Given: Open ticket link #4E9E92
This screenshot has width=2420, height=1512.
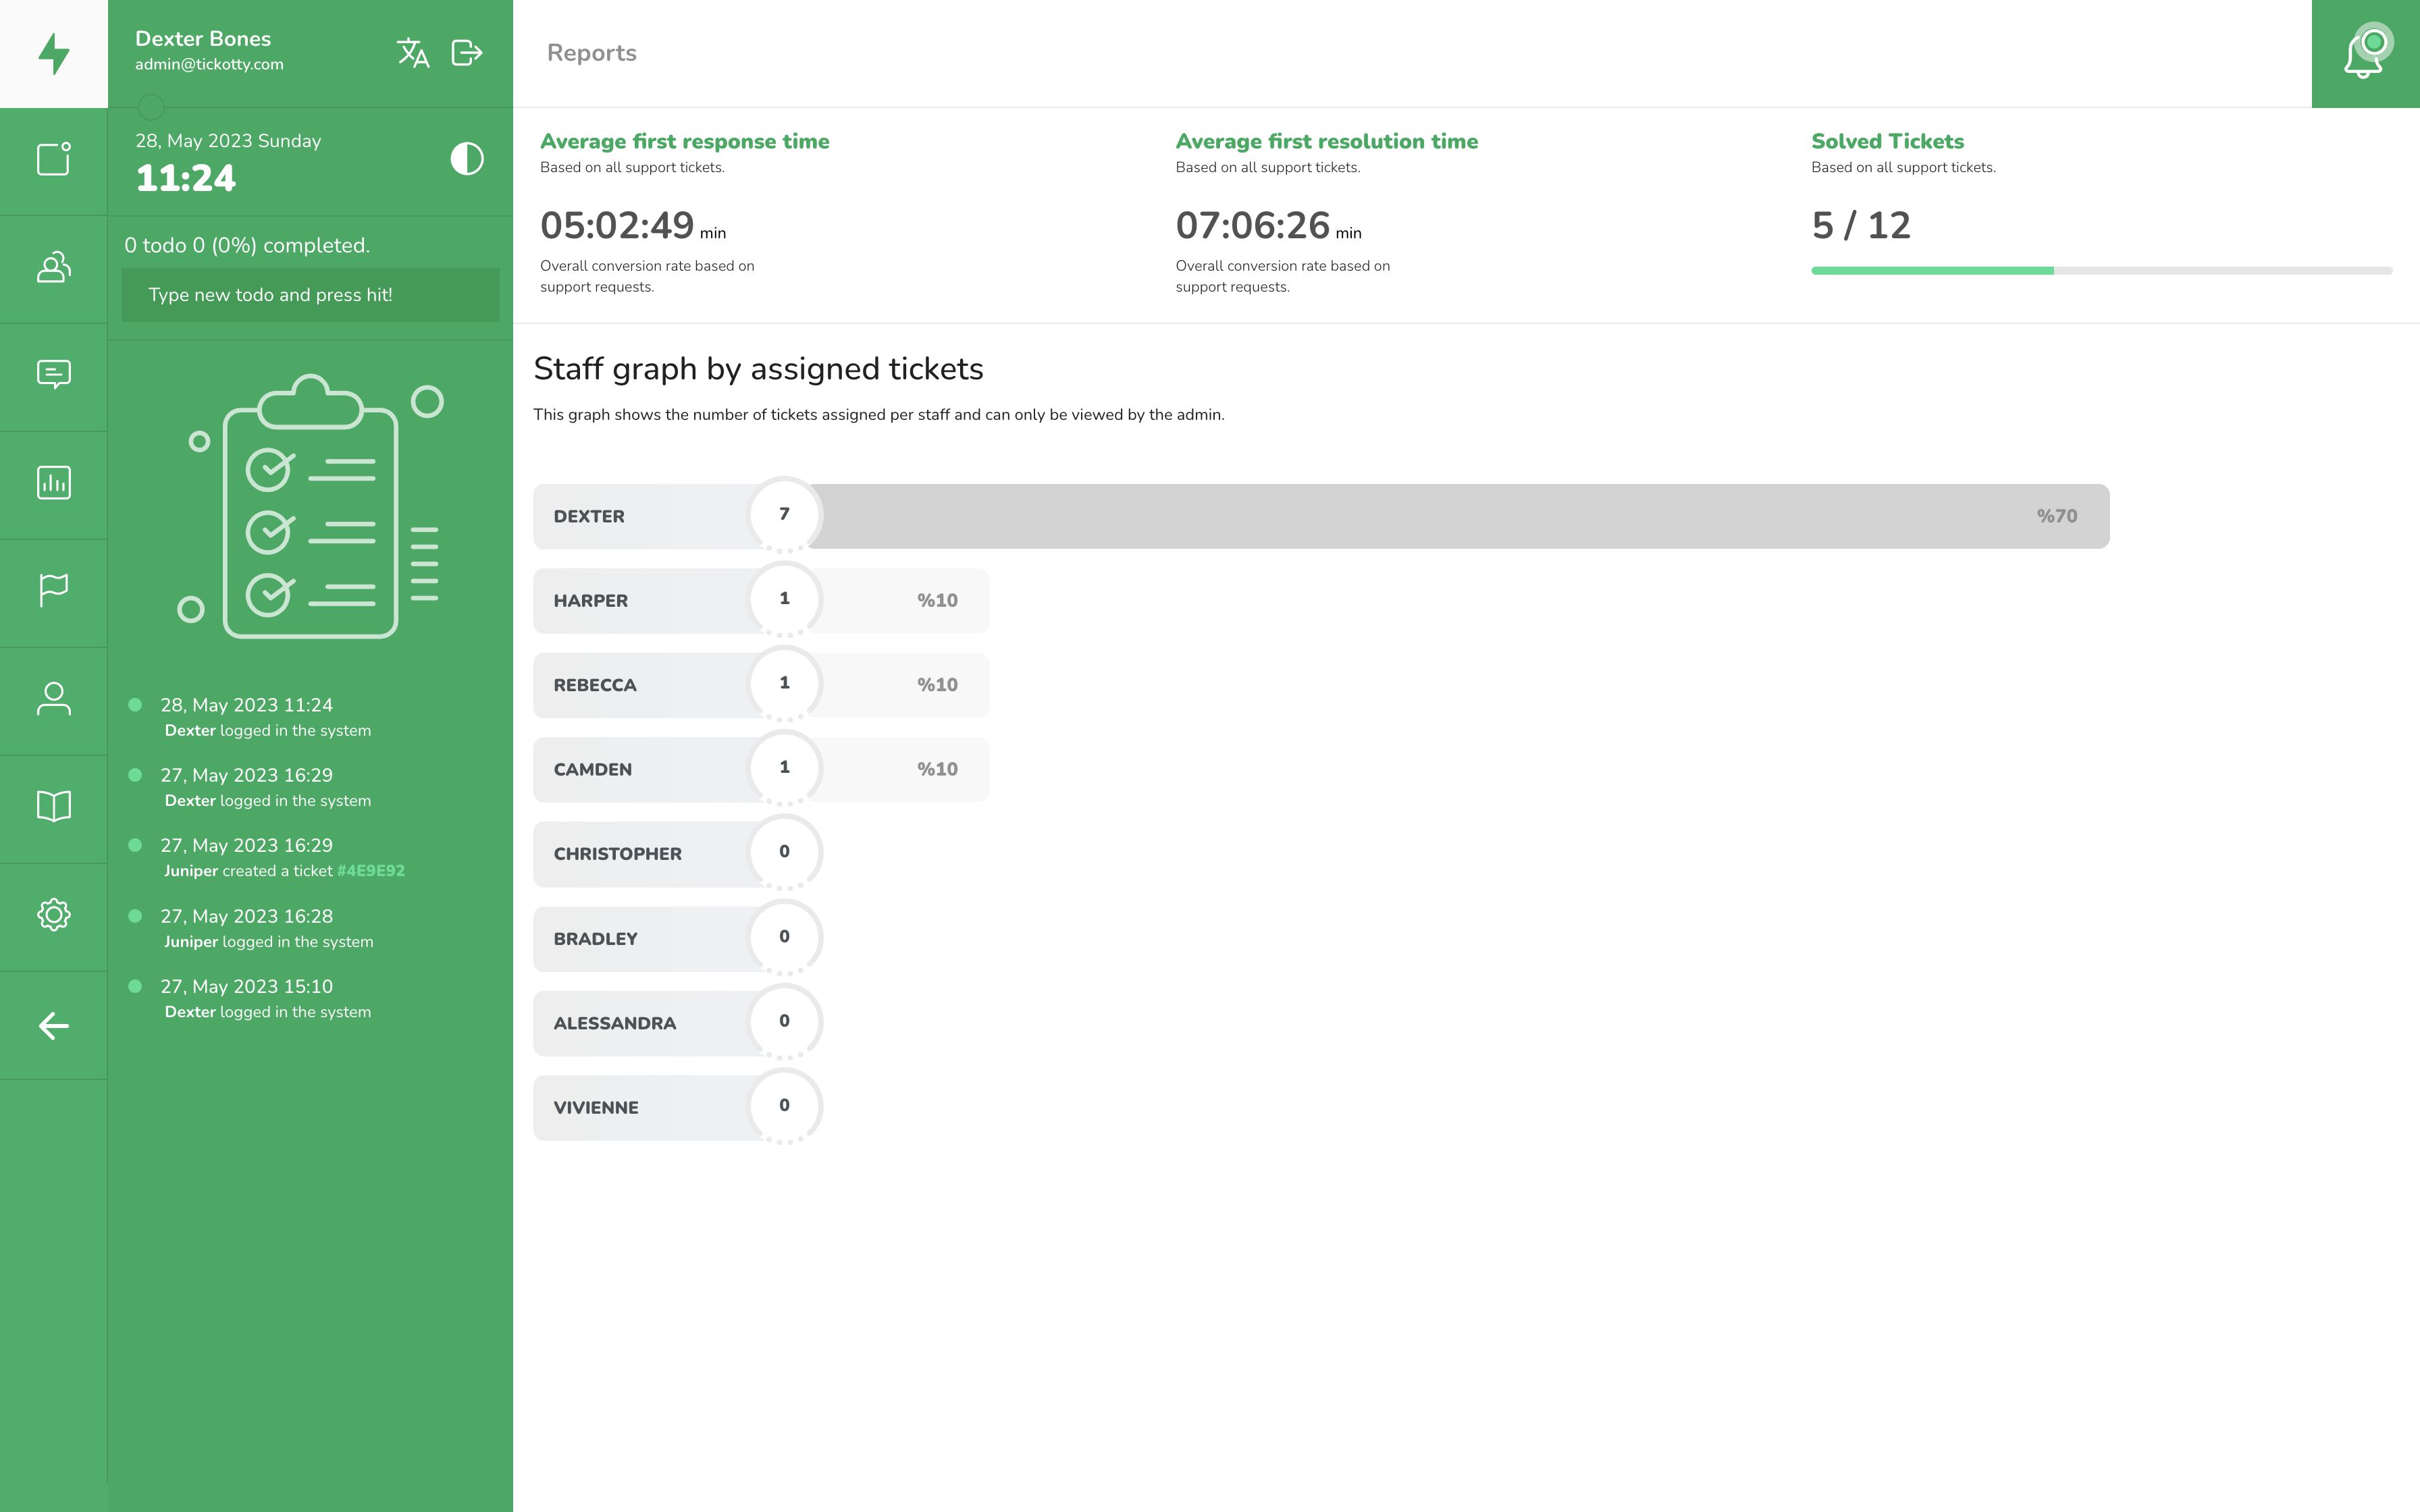Looking at the screenshot, I should 371,871.
